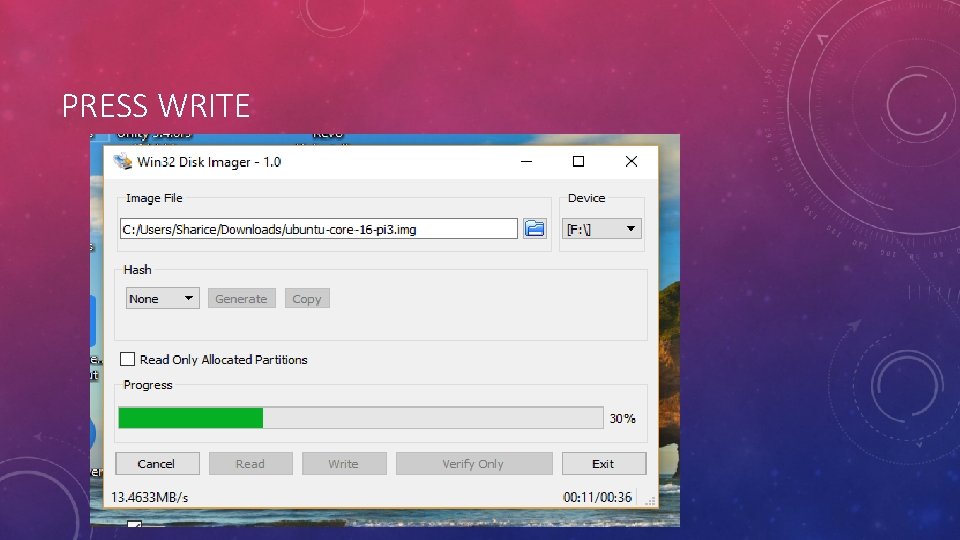Close the Win32 Disk Imager window

tap(631, 162)
